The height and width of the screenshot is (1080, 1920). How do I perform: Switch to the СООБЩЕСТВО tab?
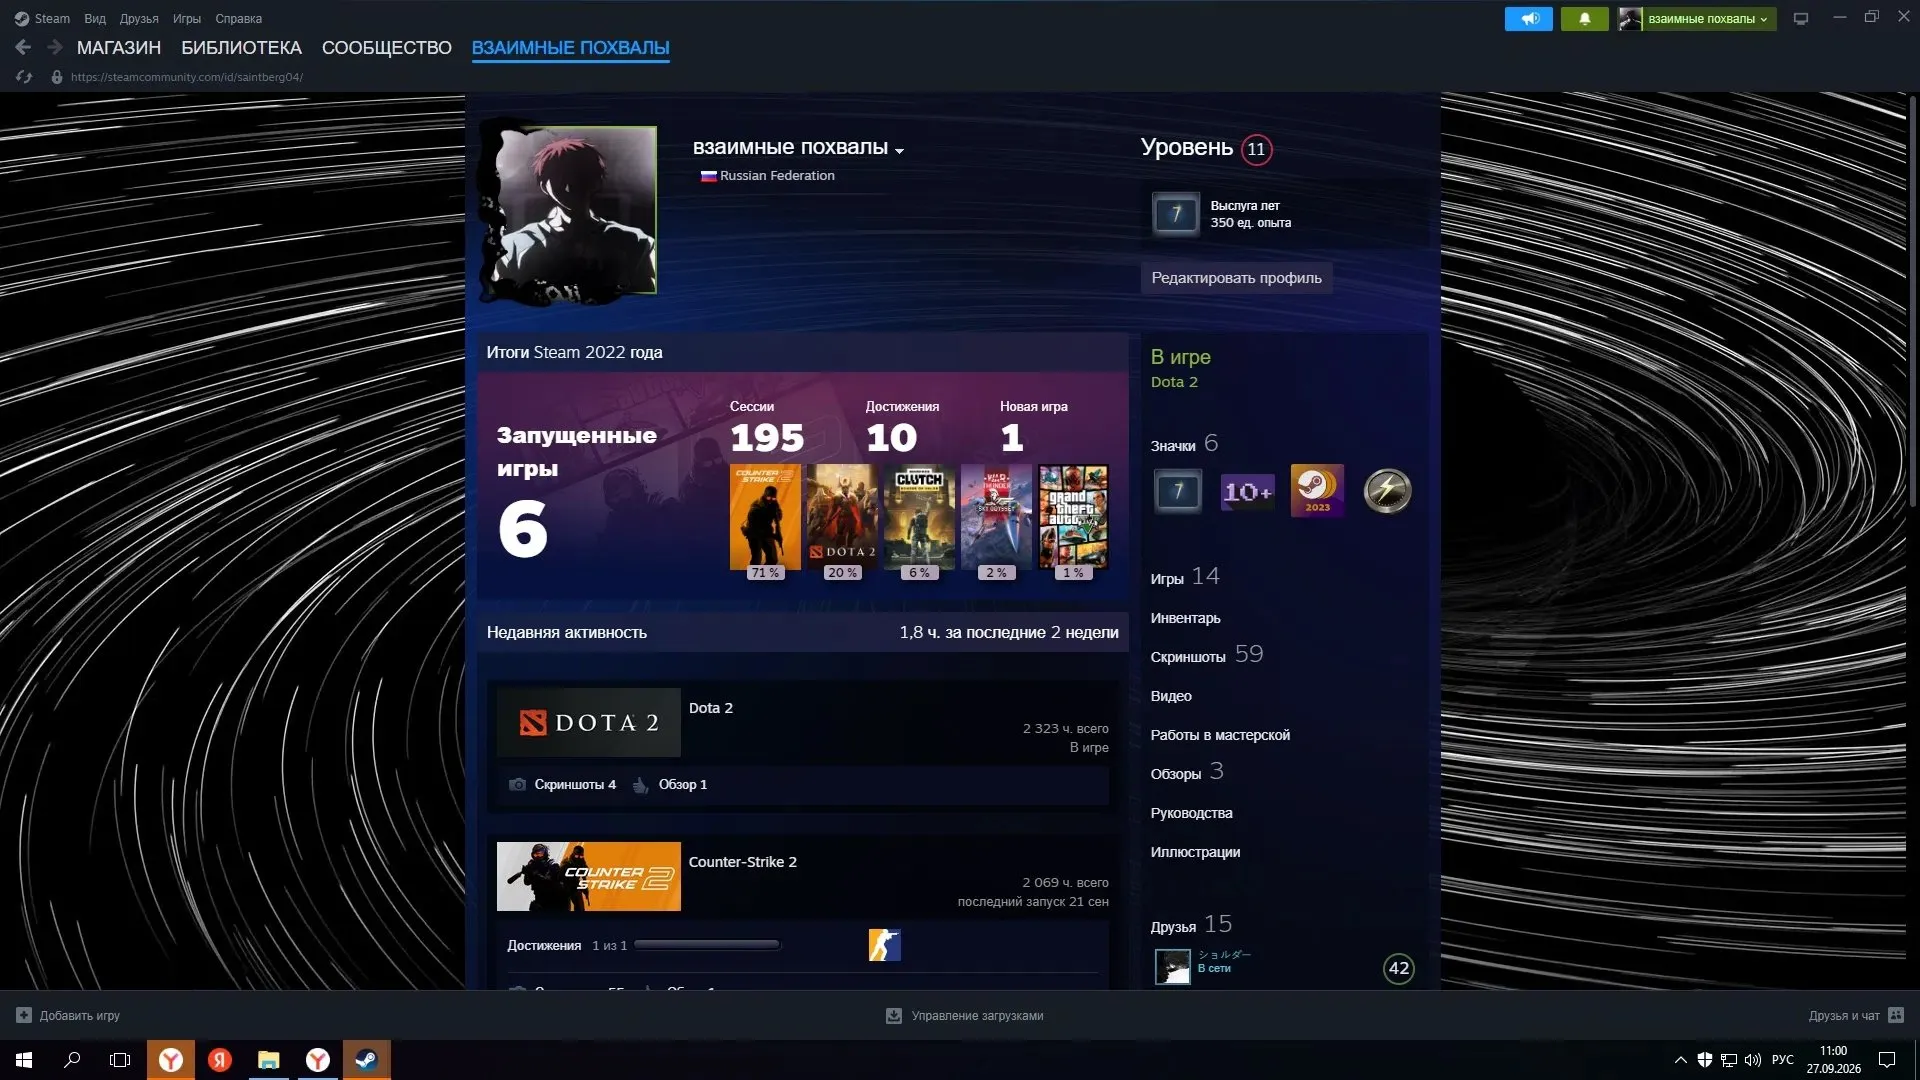point(387,48)
